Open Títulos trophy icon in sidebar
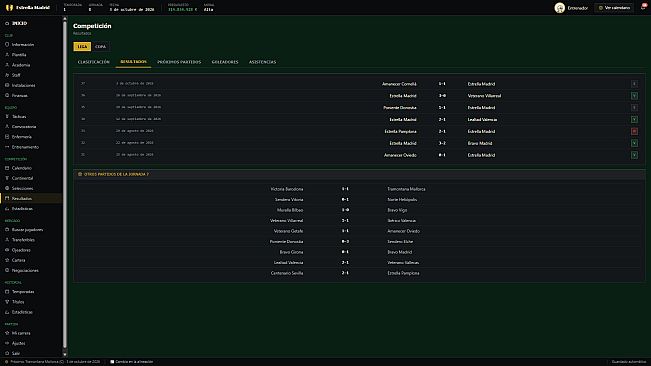This screenshot has width=651, height=366. tap(7, 302)
